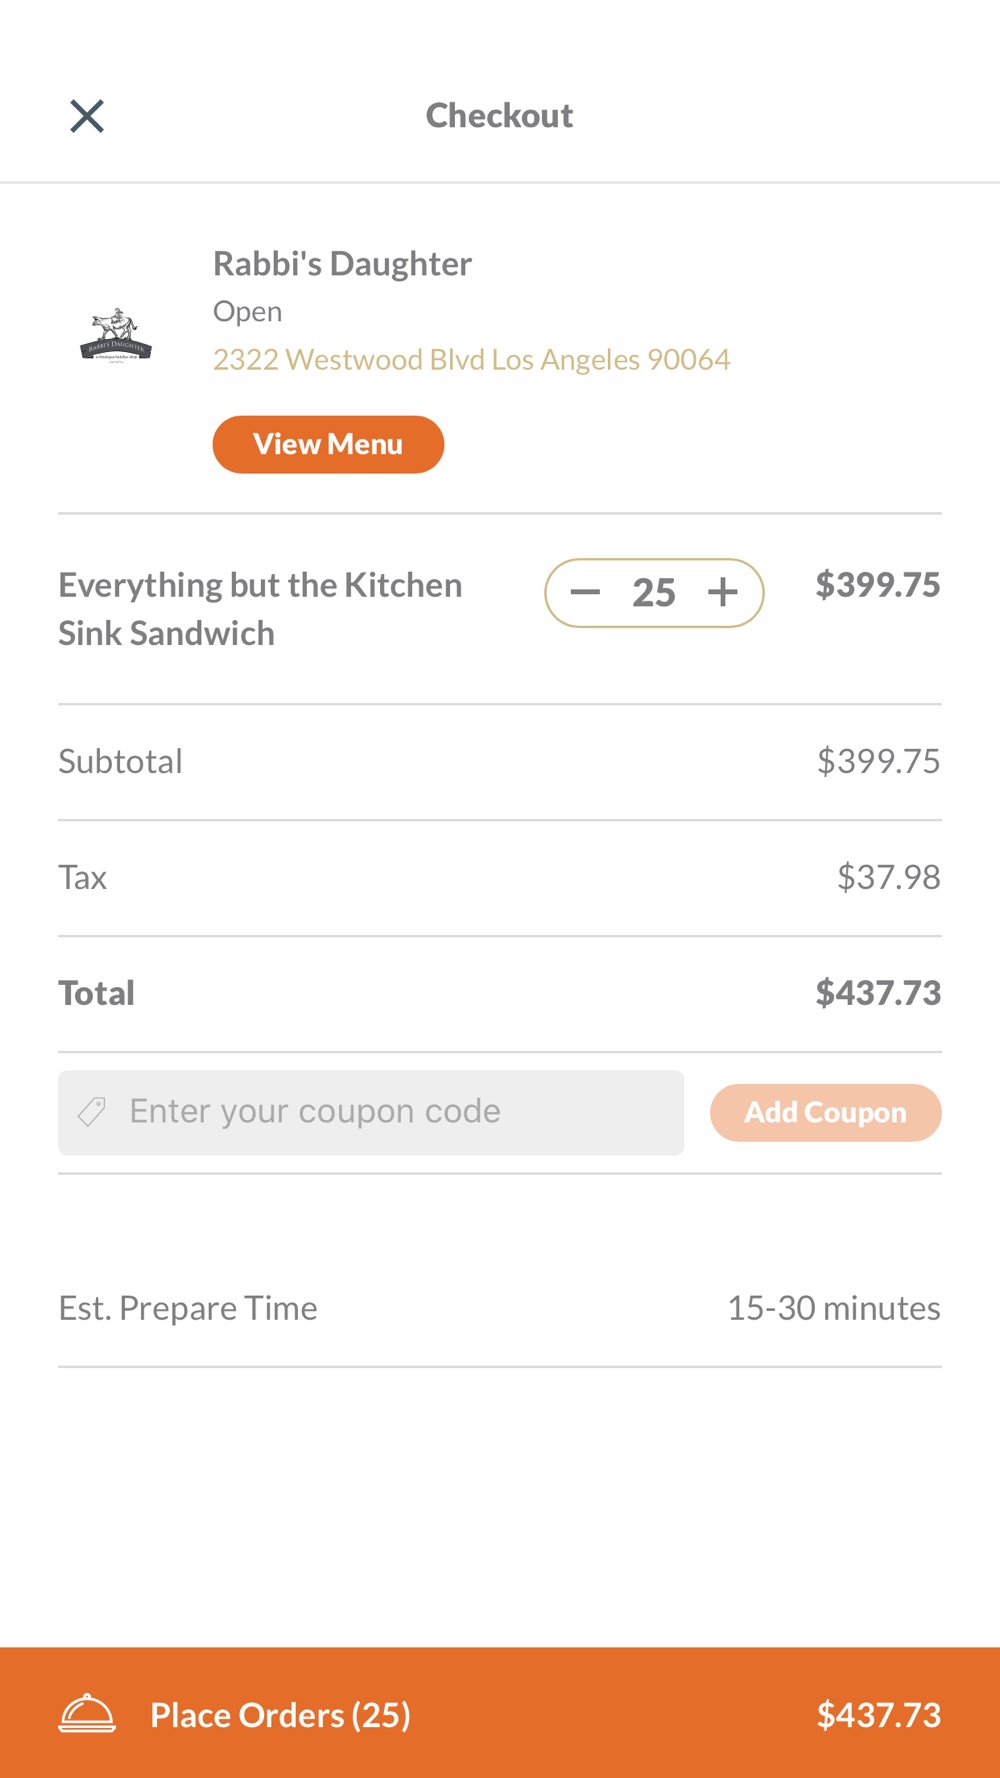Viewport: 1000px width, 1778px height.
Task: Increase sandwich quantity with the plus icon
Action: pos(723,593)
